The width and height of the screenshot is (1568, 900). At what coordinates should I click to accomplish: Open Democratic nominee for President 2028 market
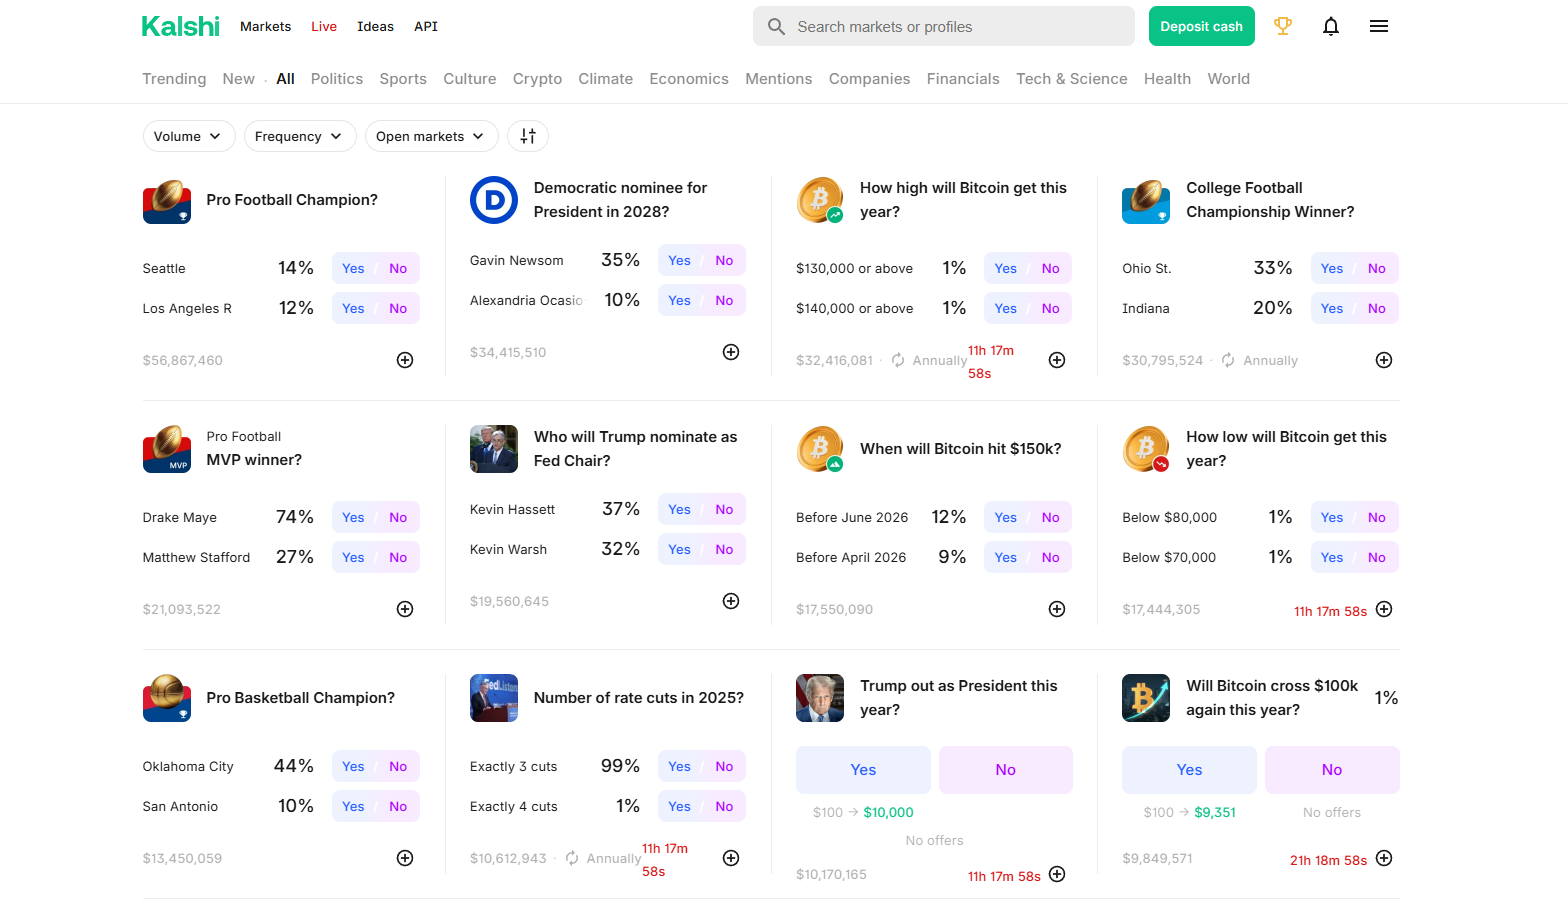(620, 199)
